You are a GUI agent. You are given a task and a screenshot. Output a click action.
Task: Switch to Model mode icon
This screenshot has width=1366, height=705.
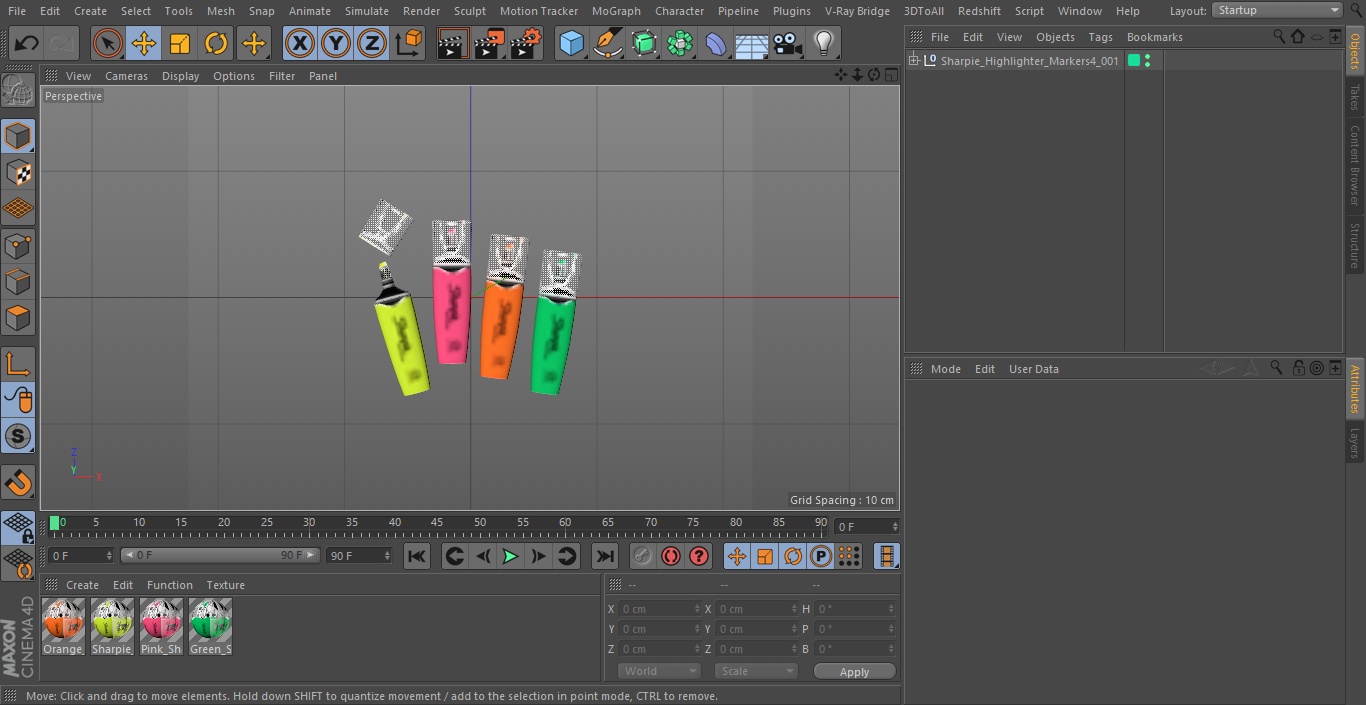click(18, 136)
